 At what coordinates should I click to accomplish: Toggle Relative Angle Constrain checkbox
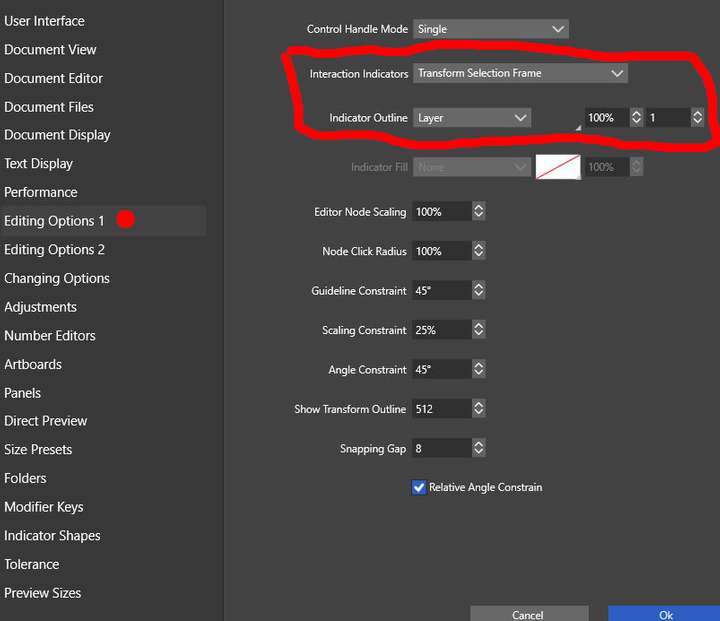pyautogui.click(x=419, y=487)
